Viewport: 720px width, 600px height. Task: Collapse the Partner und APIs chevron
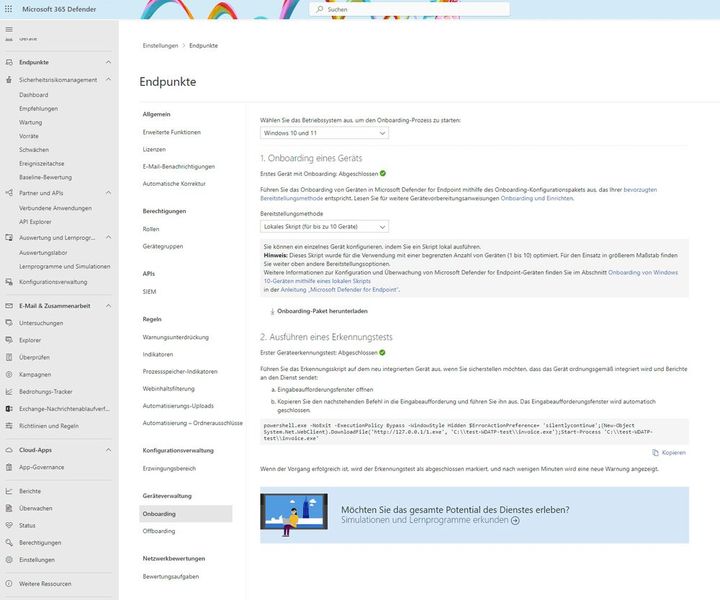coord(108,193)
